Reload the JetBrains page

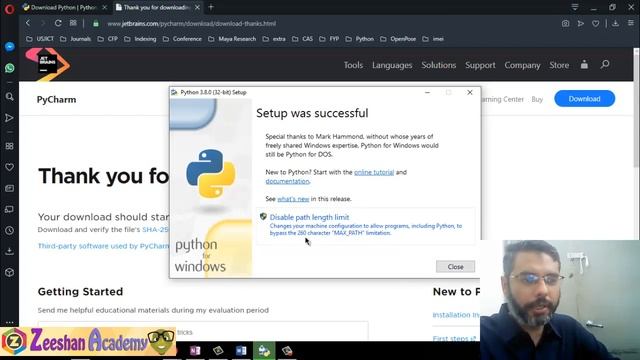click(58, 23)
